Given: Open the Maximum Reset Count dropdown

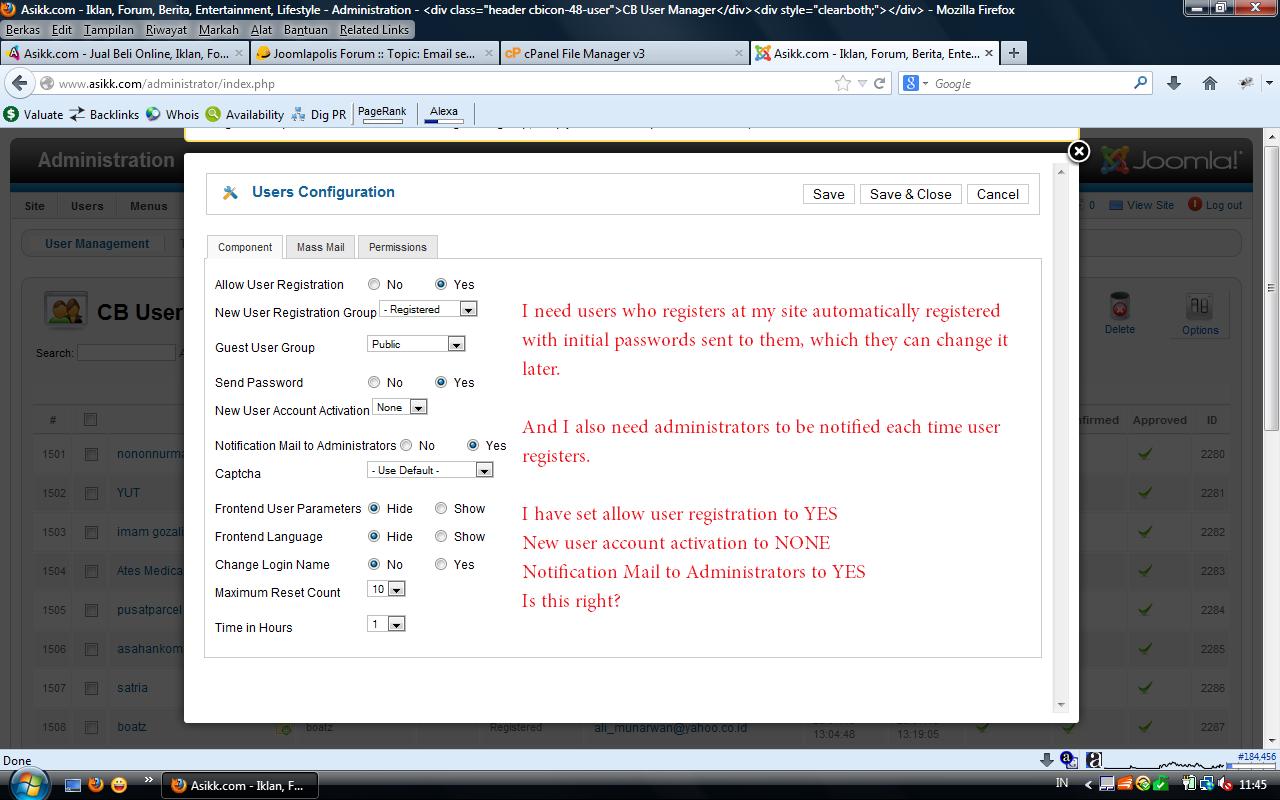Looking at the screenshot, I should pos(386,590).
